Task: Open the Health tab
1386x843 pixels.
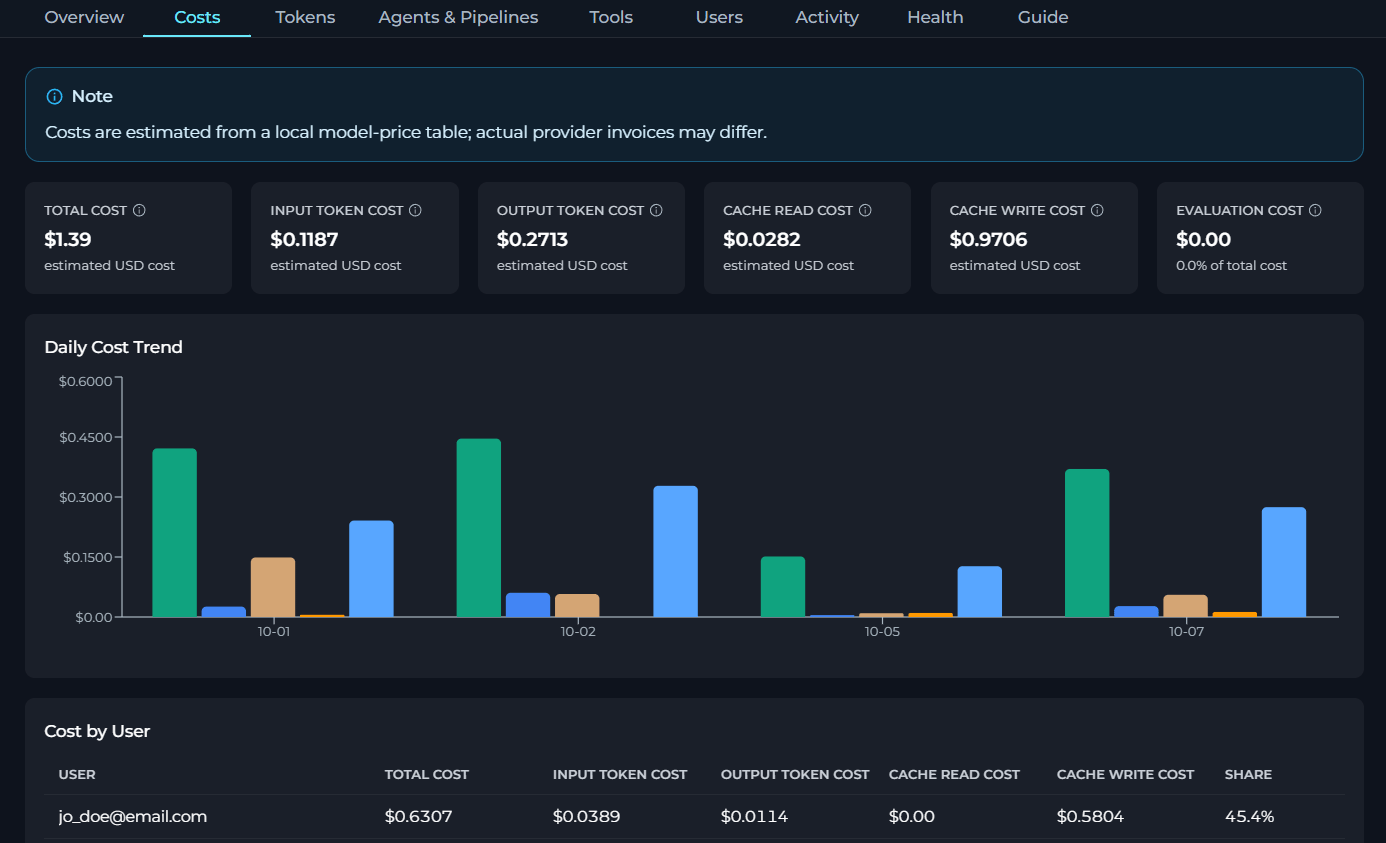Action: (x=935, y=18)
